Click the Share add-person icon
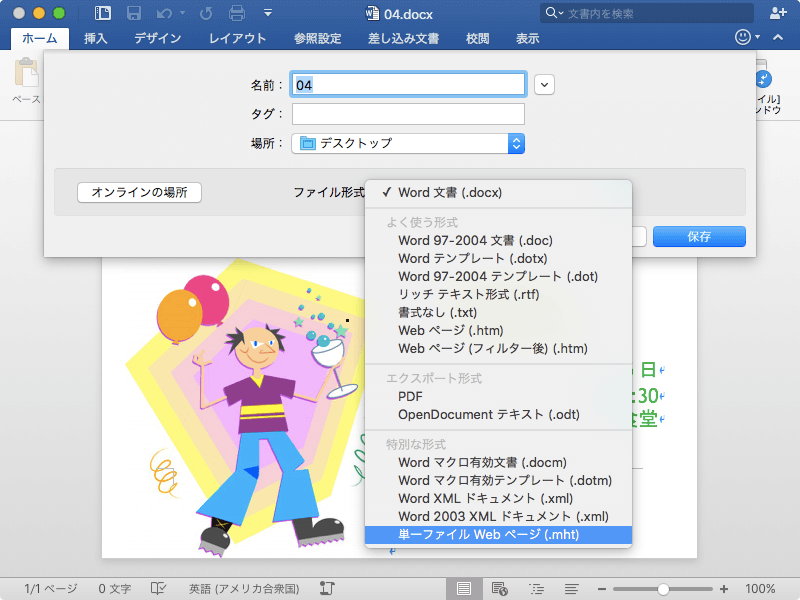This screenshot has height=600, width=800. [778, 13]
